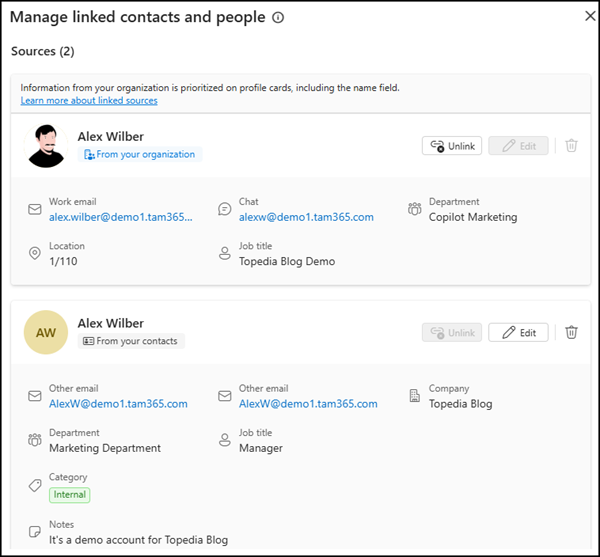Click the Topedia Blog company name
This screenshot has height=557, width=600.
coord(460,404)
